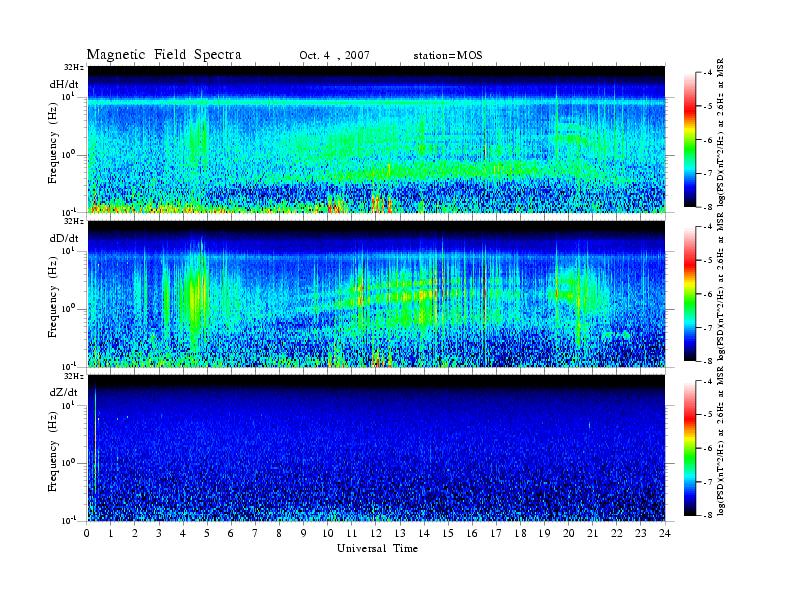Click the bottom panel color scale bar
Image resolution: width=792 pixels, height=612 pixels.
690,448
